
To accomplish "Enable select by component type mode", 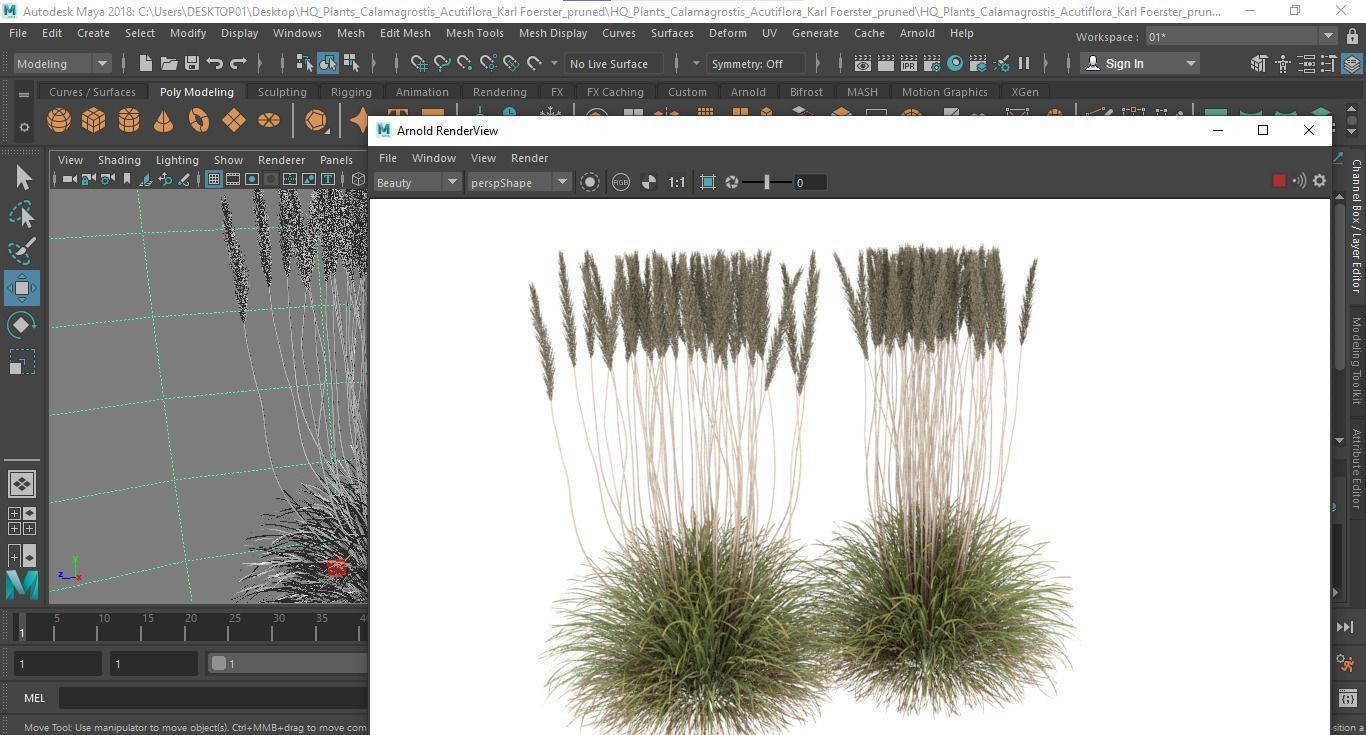I will click(x=351, y=64).
